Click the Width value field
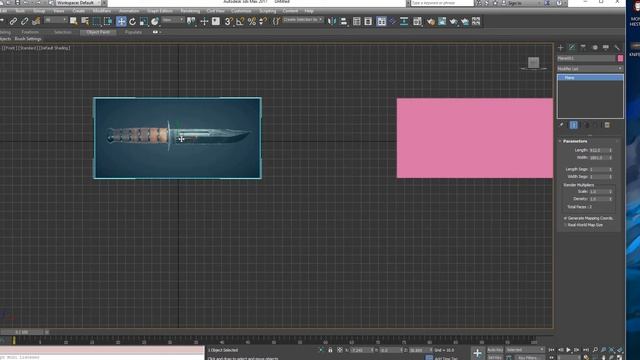 [598, 158]
